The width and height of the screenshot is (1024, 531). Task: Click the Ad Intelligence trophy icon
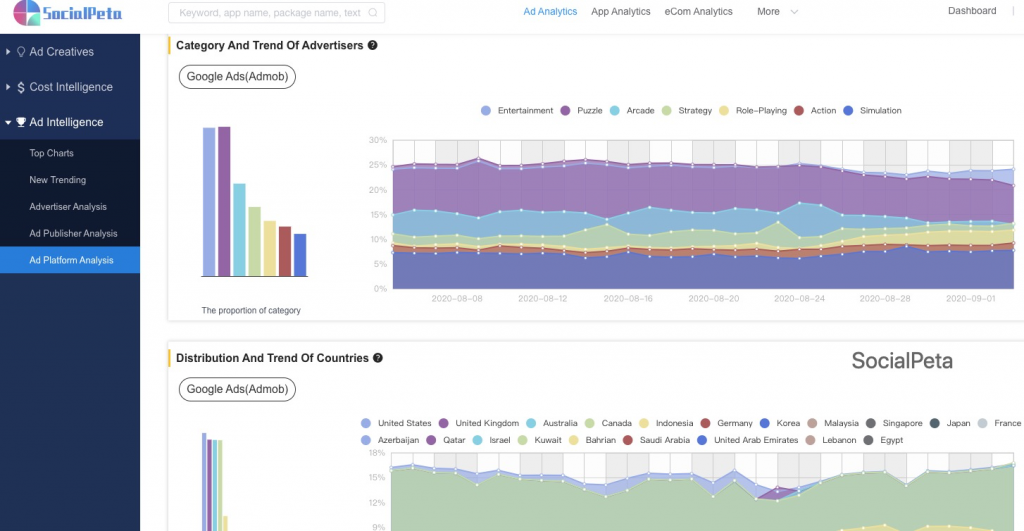pos(21,122)
